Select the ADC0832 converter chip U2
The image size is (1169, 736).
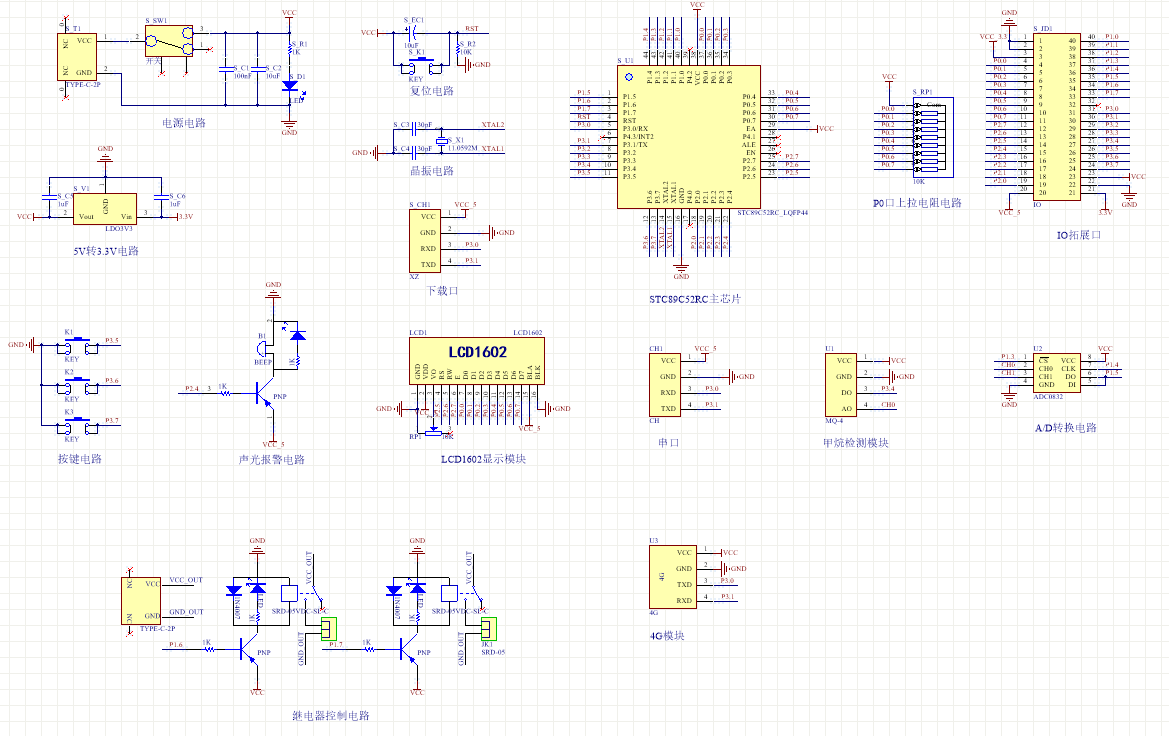(x=1057, y=372)
